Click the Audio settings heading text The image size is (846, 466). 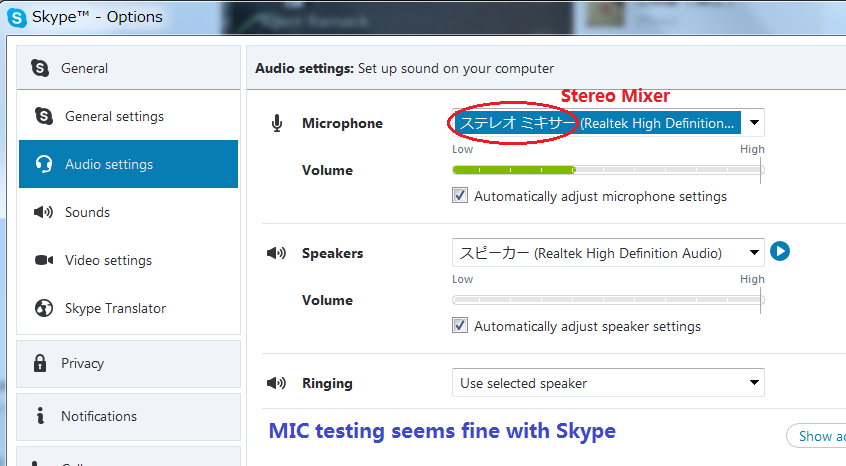tap(304, 68)
